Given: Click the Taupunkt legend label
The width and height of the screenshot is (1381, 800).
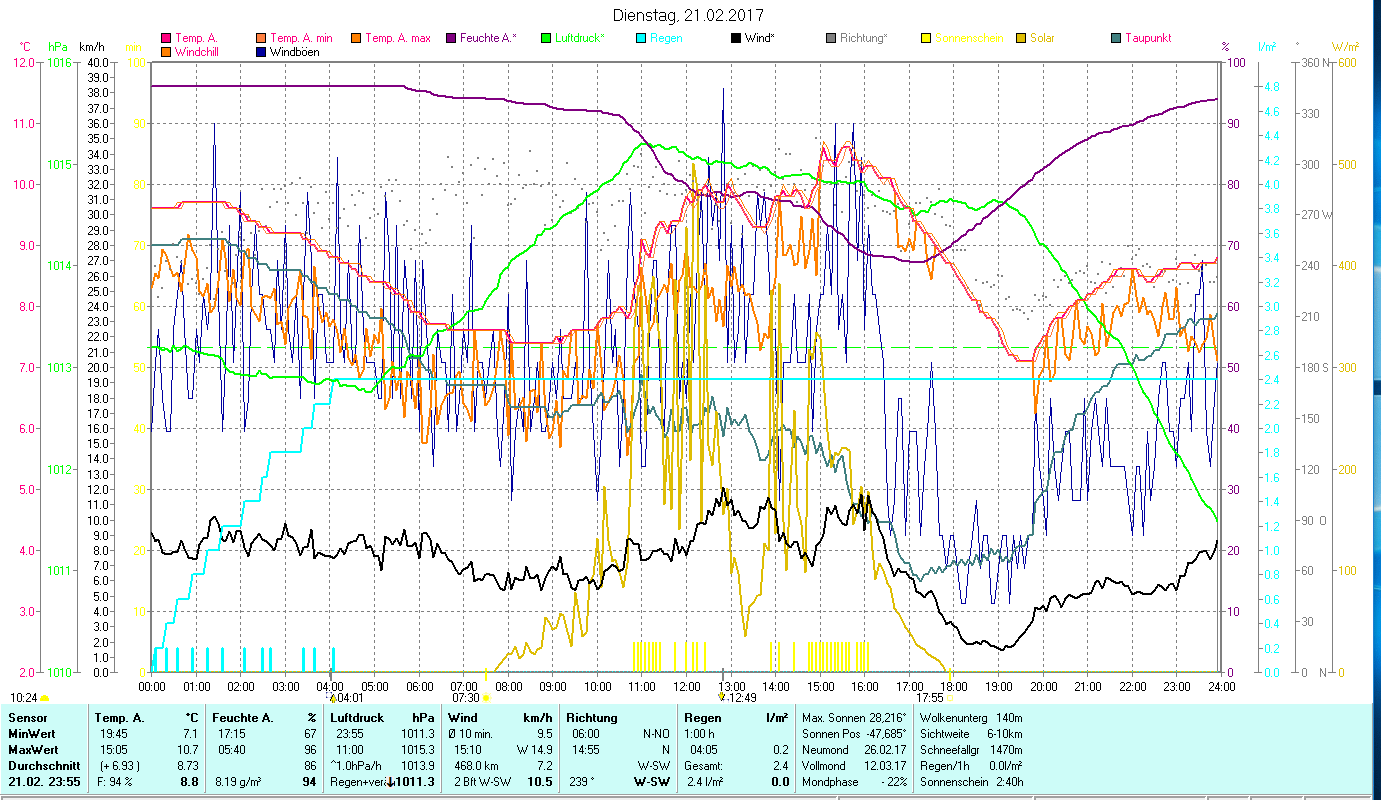Looking at the screenshot, I should [x=1148, y=38].
